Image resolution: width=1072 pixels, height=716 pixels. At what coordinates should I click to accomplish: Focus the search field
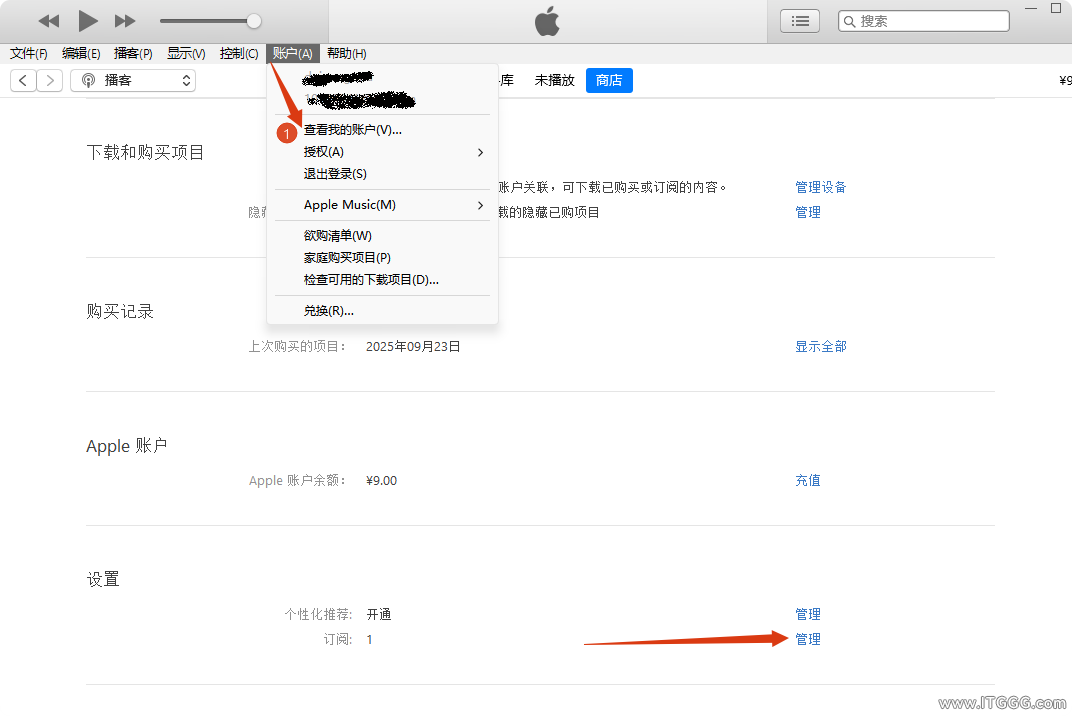[924, 21]
